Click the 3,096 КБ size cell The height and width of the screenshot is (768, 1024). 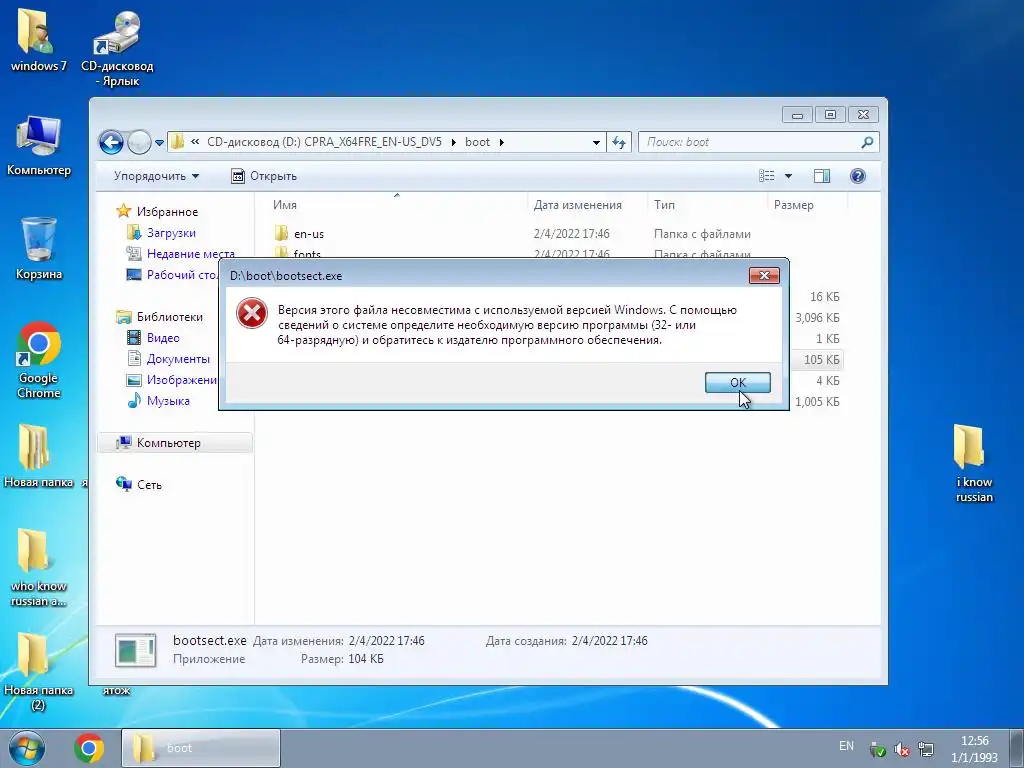click(x=817, y=317)
